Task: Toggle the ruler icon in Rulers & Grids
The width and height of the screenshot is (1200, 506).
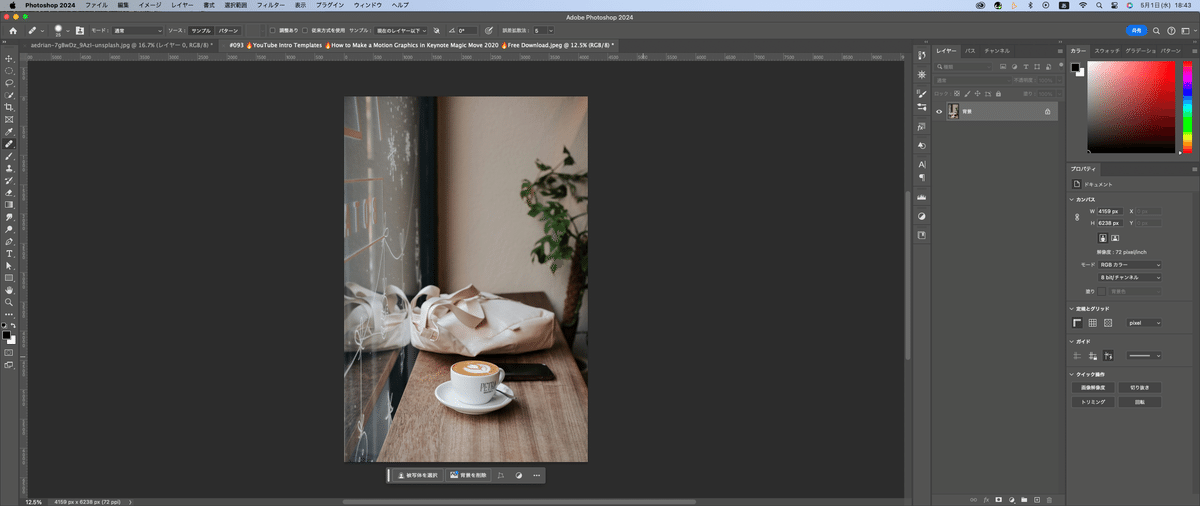Action: point(1078,323)
